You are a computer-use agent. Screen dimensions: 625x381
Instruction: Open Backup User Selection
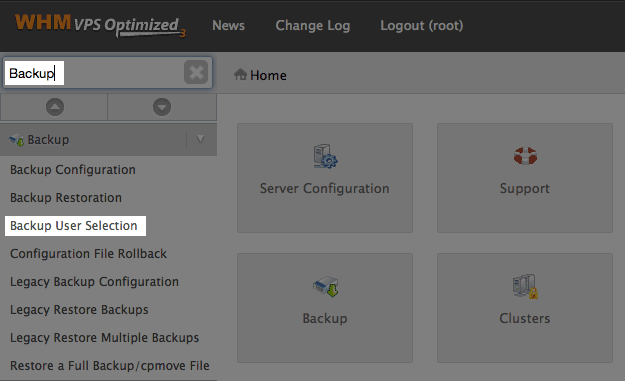coord(74,226)
